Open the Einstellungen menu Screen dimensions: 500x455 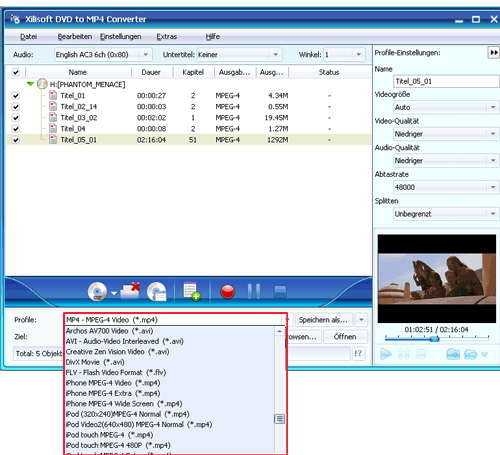(121, 36)
